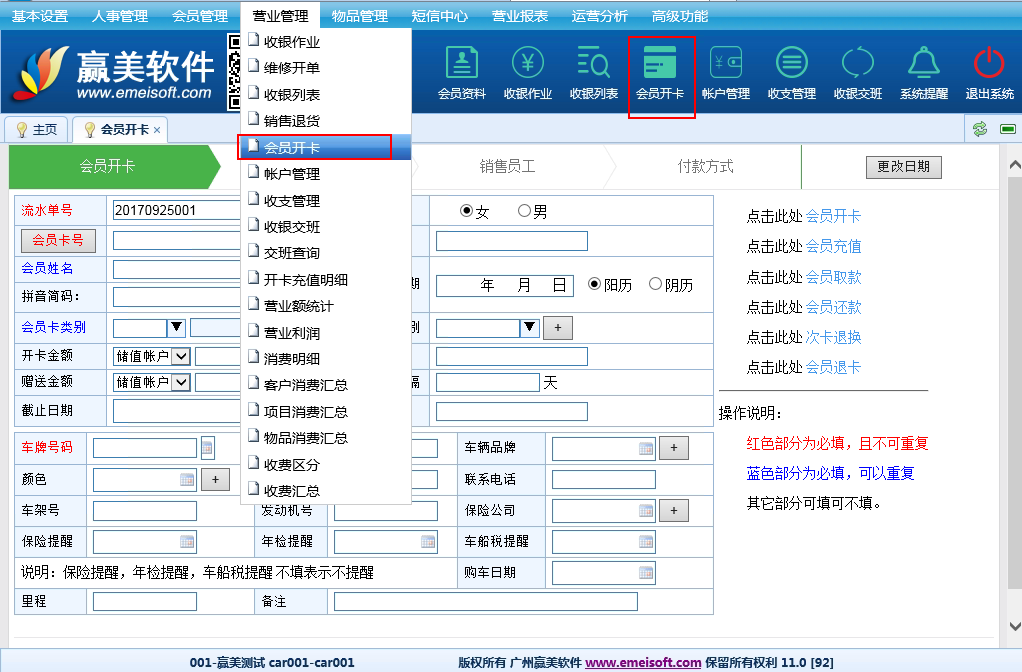
Task: Close the 会员开卡 tab
Action: click(x=157, y=130)
